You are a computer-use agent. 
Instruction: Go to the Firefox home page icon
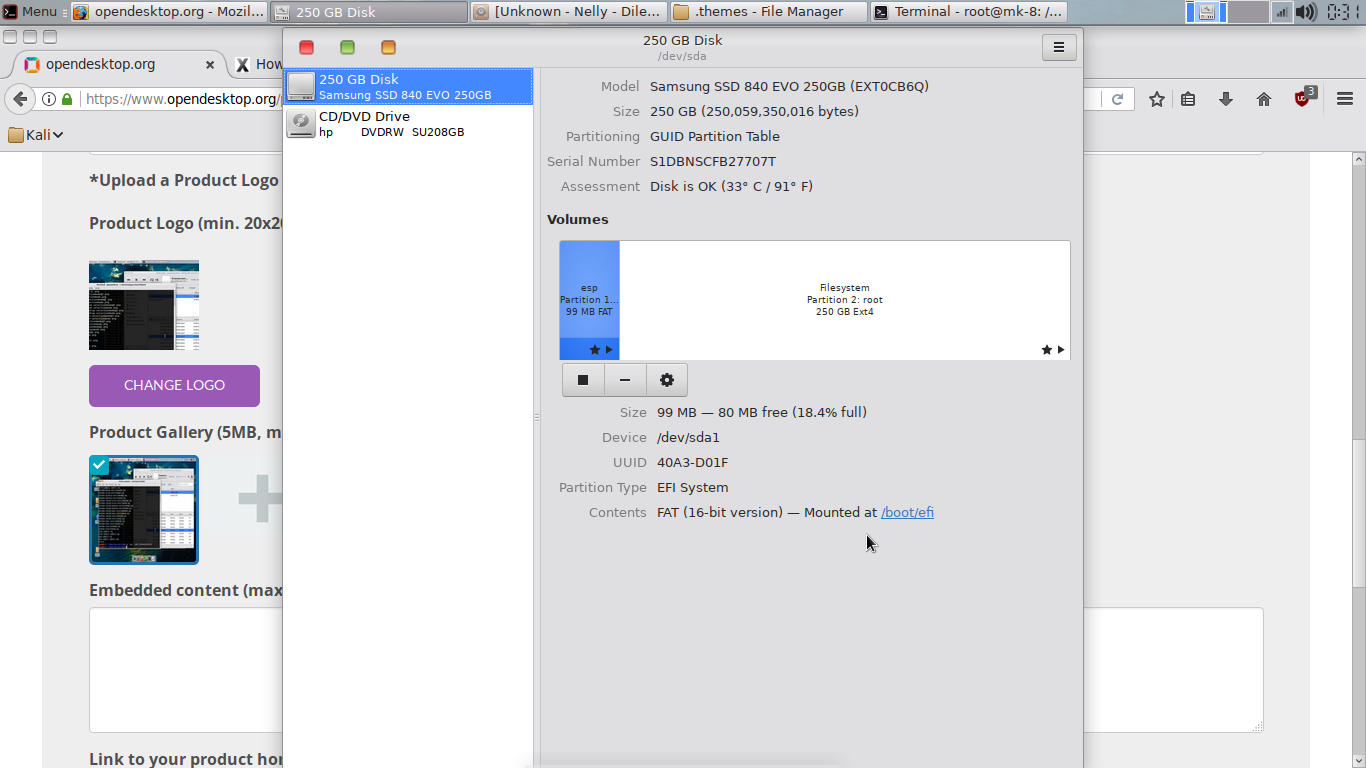pos(1264,99)
